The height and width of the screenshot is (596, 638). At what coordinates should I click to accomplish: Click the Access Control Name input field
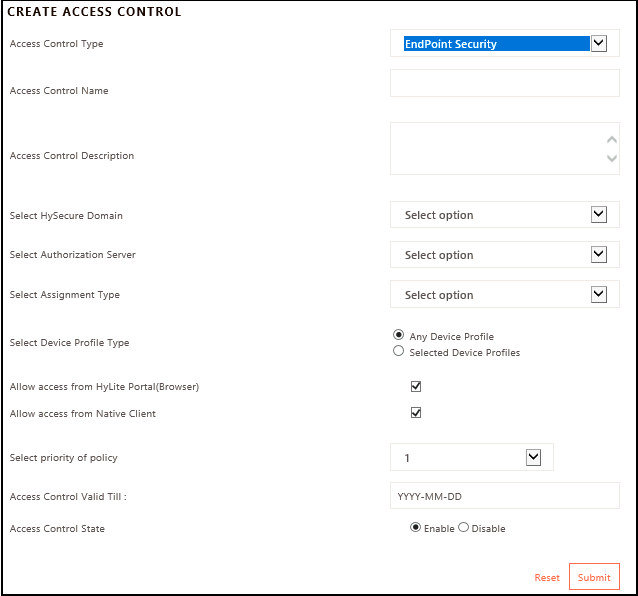[x=505, y=83]
